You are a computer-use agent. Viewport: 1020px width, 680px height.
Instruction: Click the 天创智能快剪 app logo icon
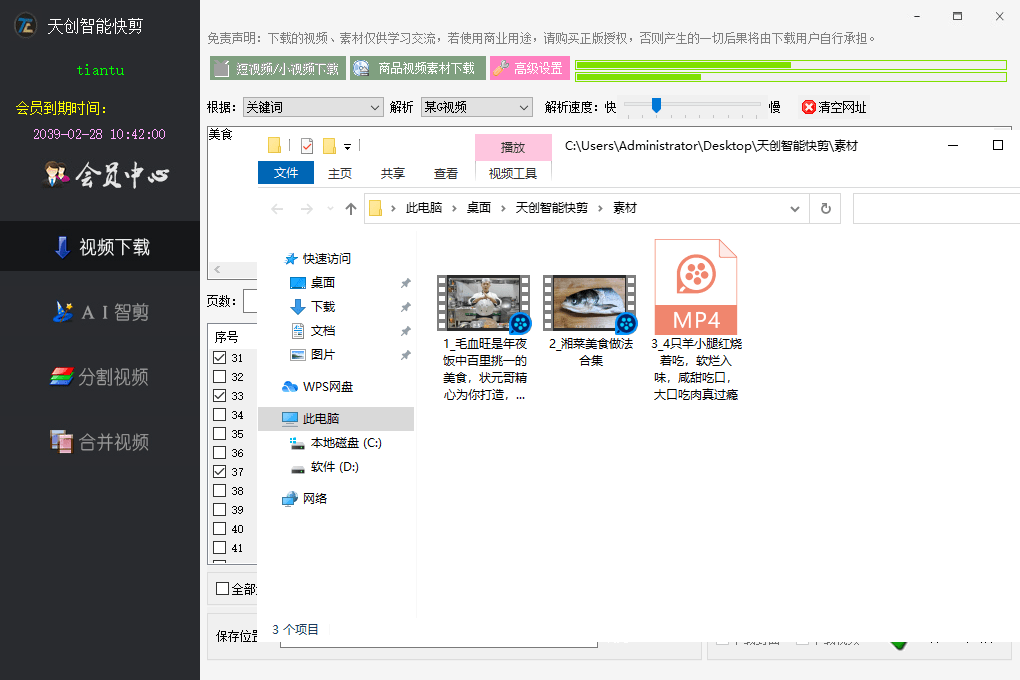[25, 26]
